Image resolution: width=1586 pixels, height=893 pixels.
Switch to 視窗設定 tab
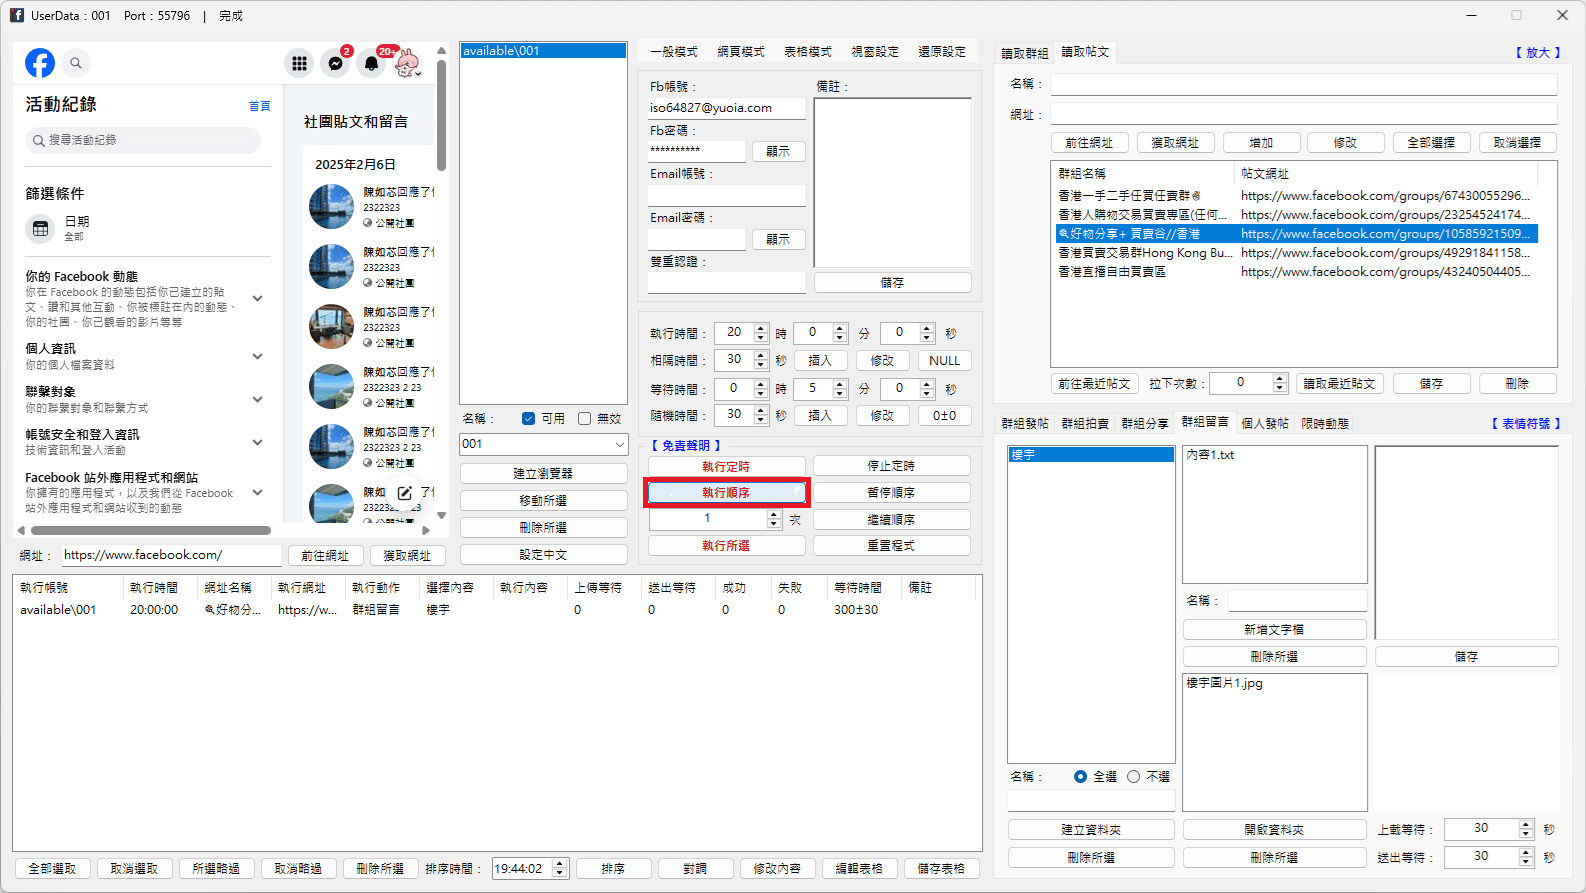pos(875,52)
